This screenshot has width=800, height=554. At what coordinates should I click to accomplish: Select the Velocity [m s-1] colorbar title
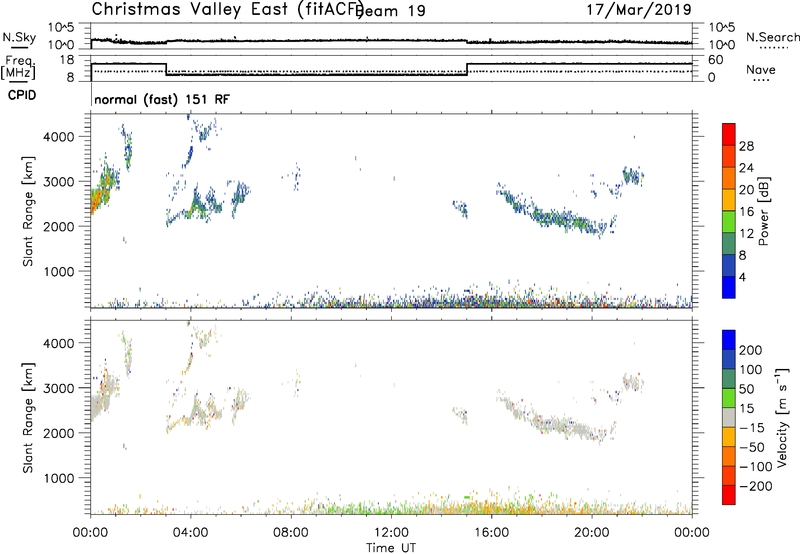pyautogui.click(x=783, y=417)
